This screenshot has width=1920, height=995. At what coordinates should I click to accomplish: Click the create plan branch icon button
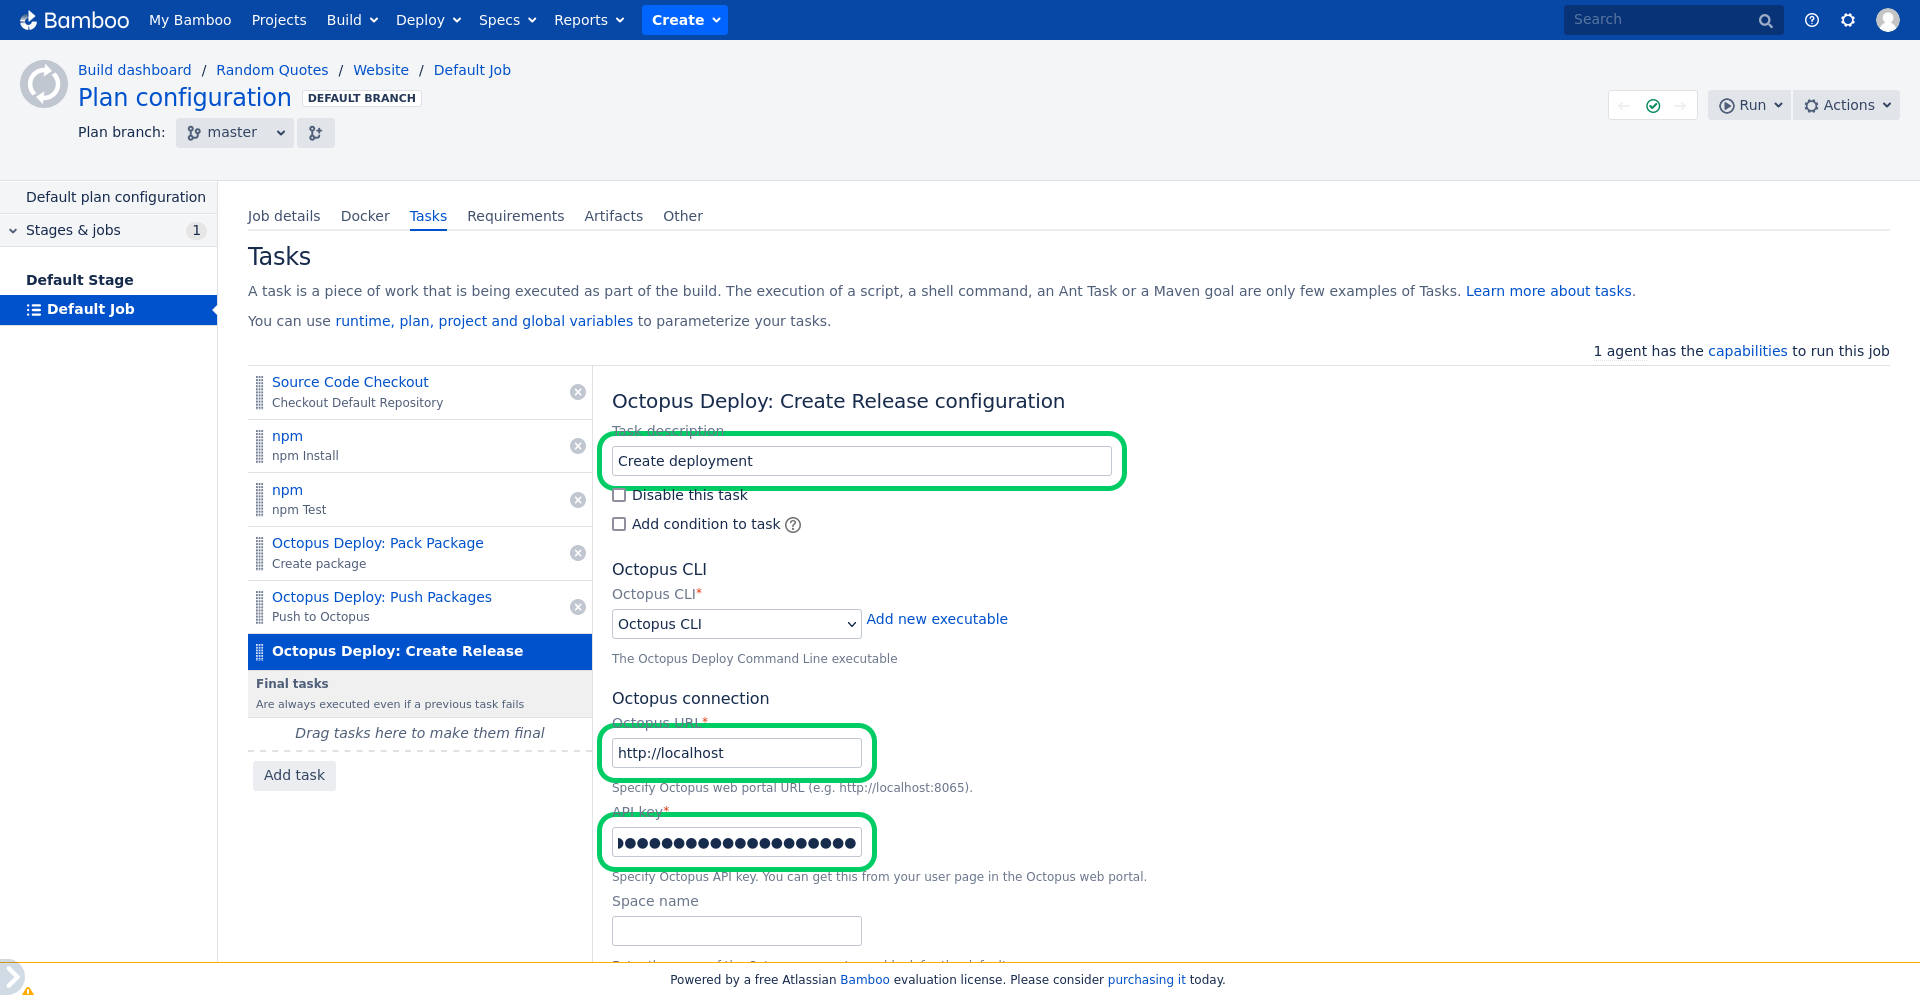click(x=316, y=133)
